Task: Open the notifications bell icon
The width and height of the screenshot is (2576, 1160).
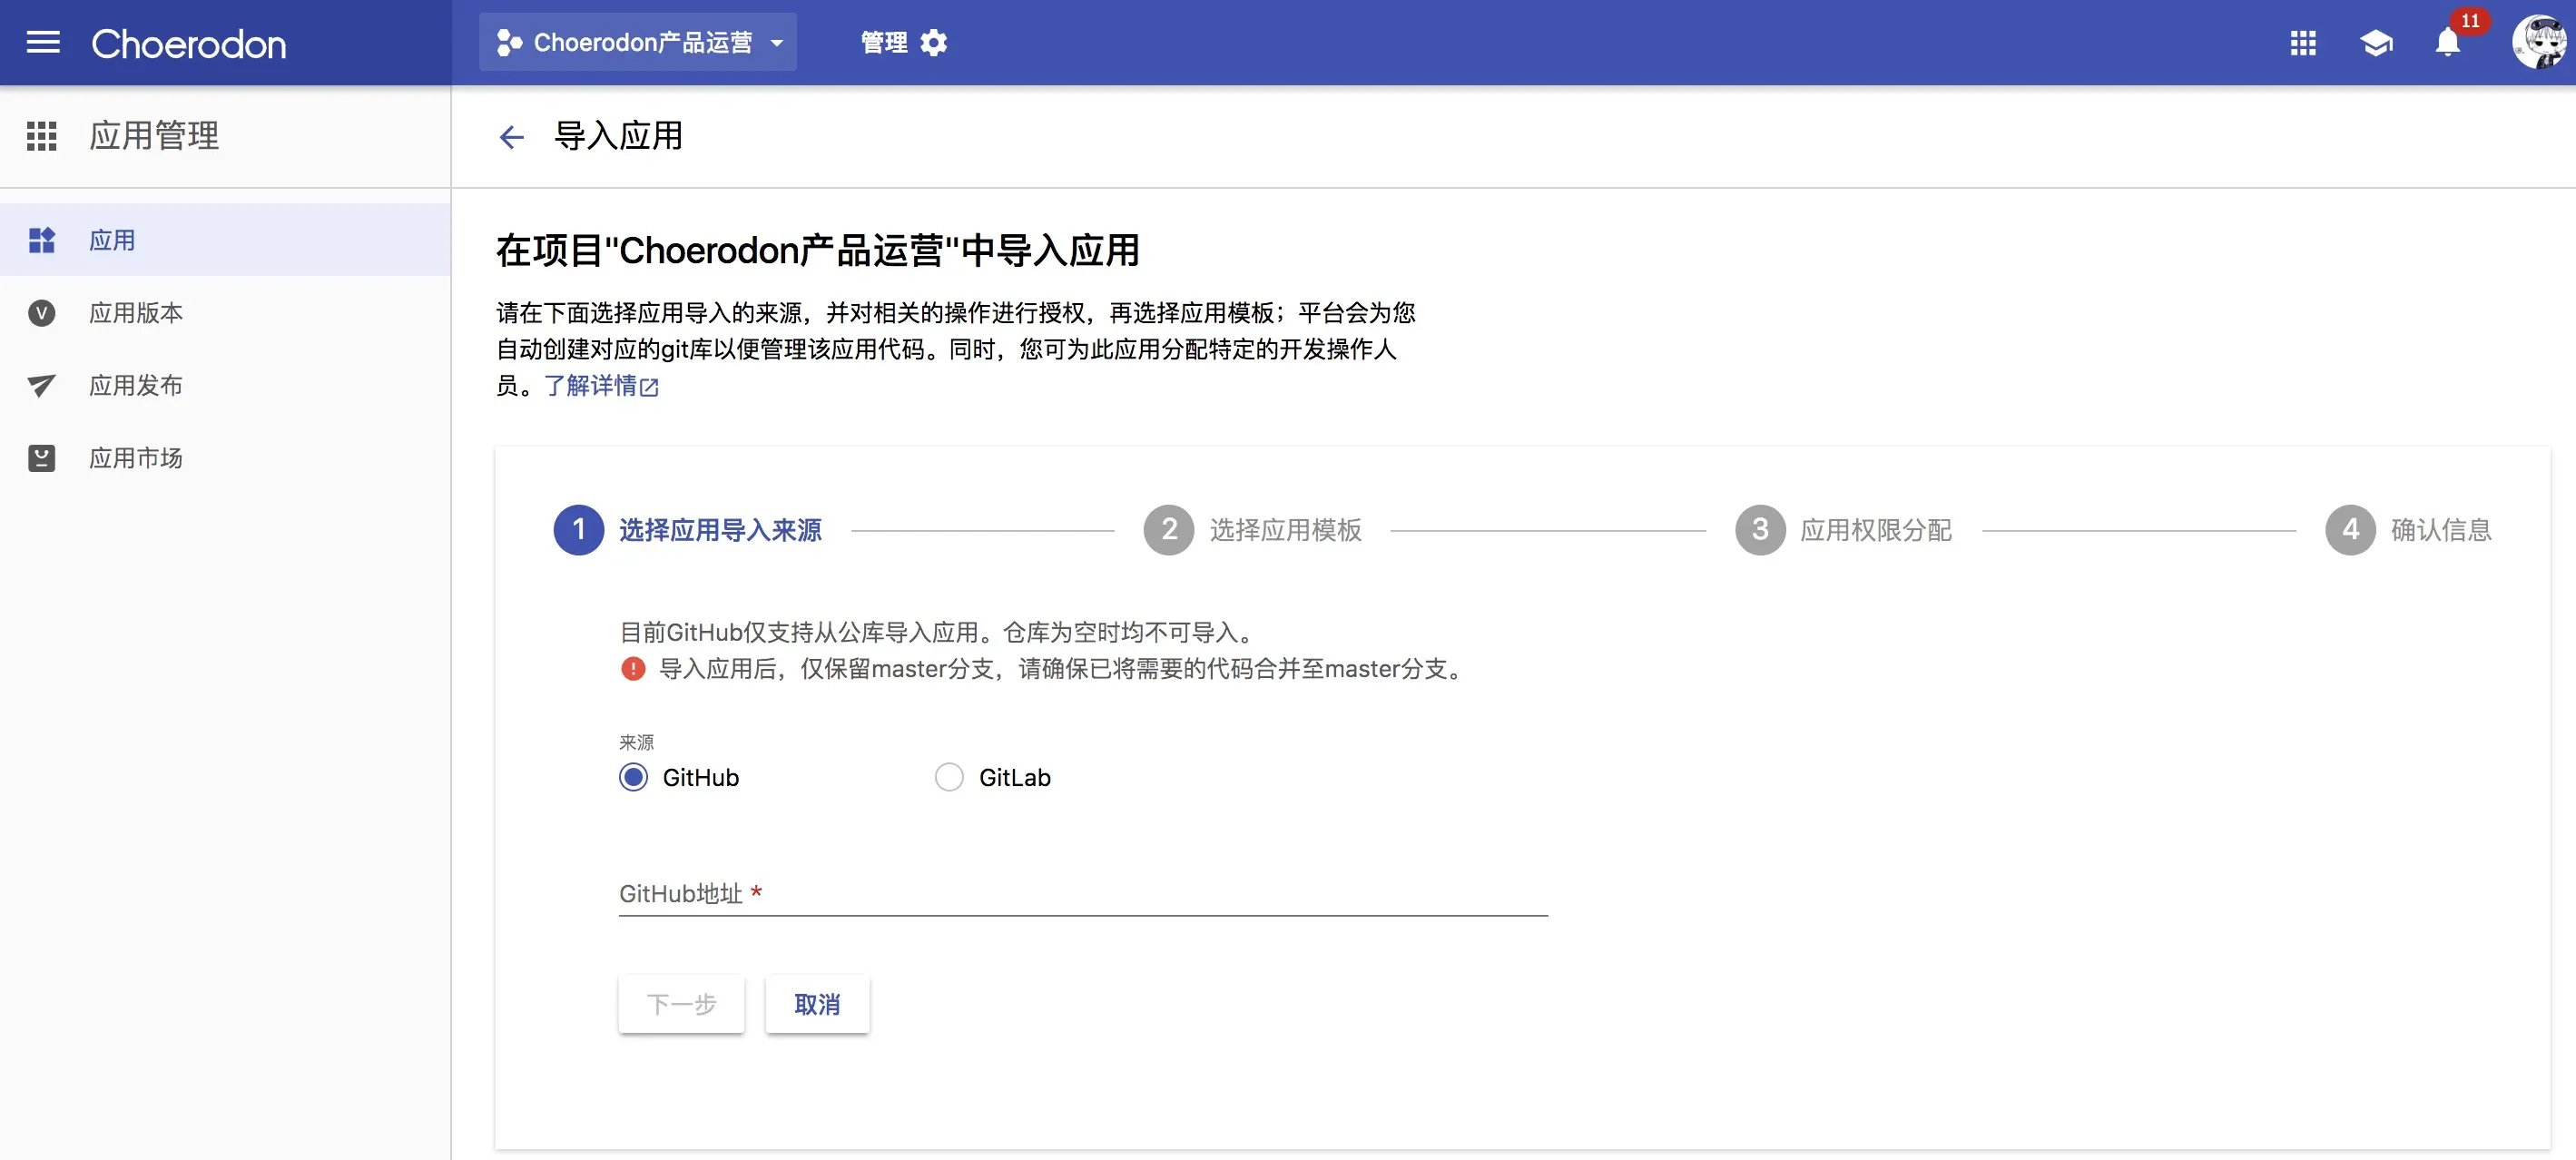Action: [x=2447, y=43]
